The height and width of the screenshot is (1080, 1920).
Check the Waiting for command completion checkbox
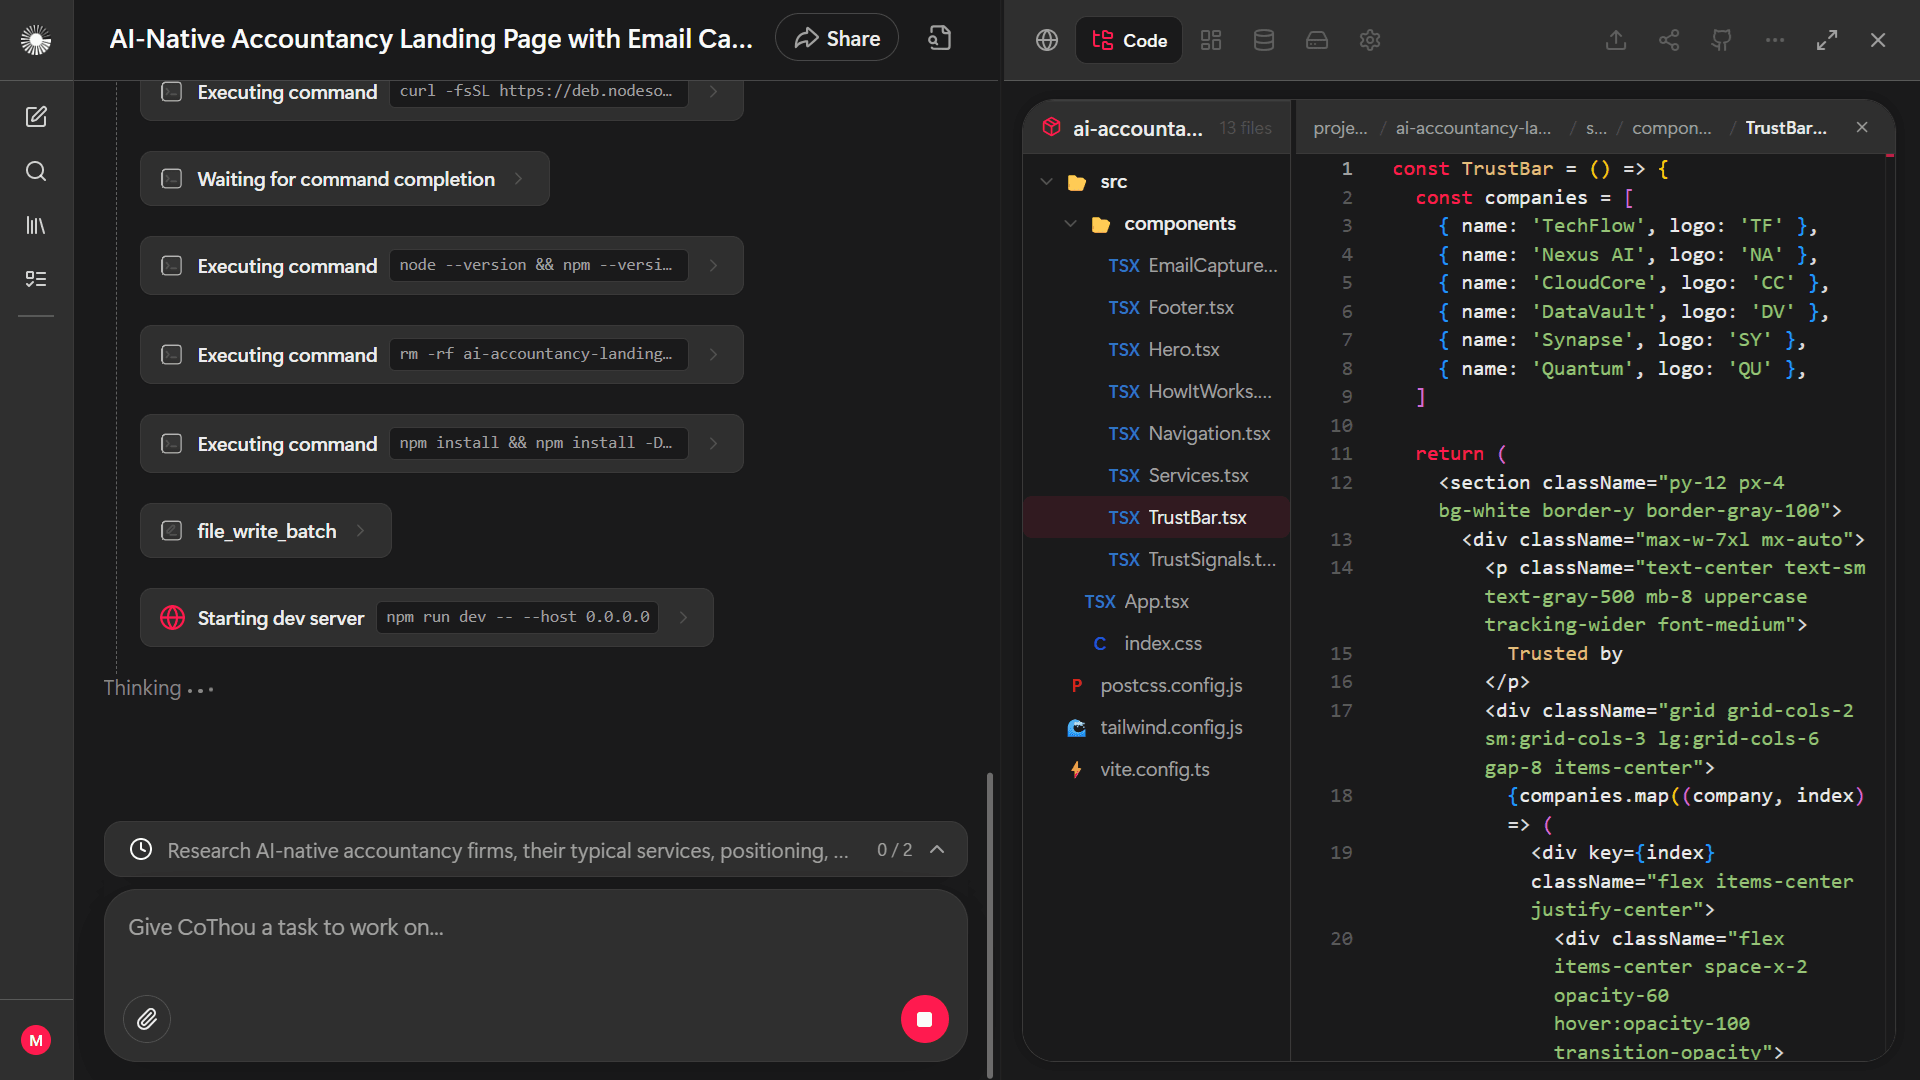point(171,178)
